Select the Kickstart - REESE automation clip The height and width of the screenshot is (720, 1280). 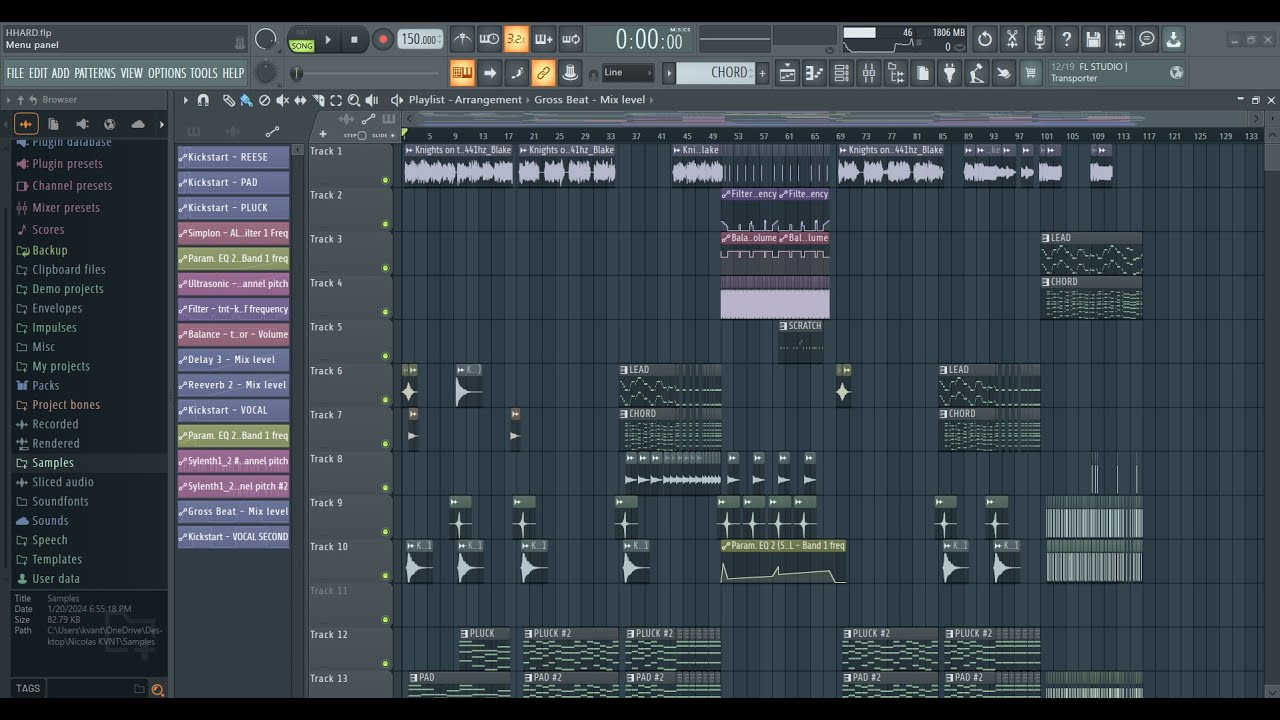pyautogui.click(x=233, y=157)
